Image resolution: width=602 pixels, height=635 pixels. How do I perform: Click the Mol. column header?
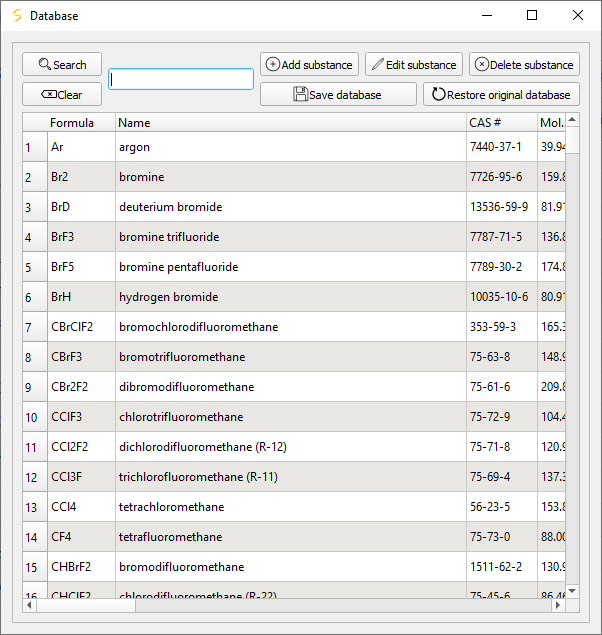tap(551, 122)
